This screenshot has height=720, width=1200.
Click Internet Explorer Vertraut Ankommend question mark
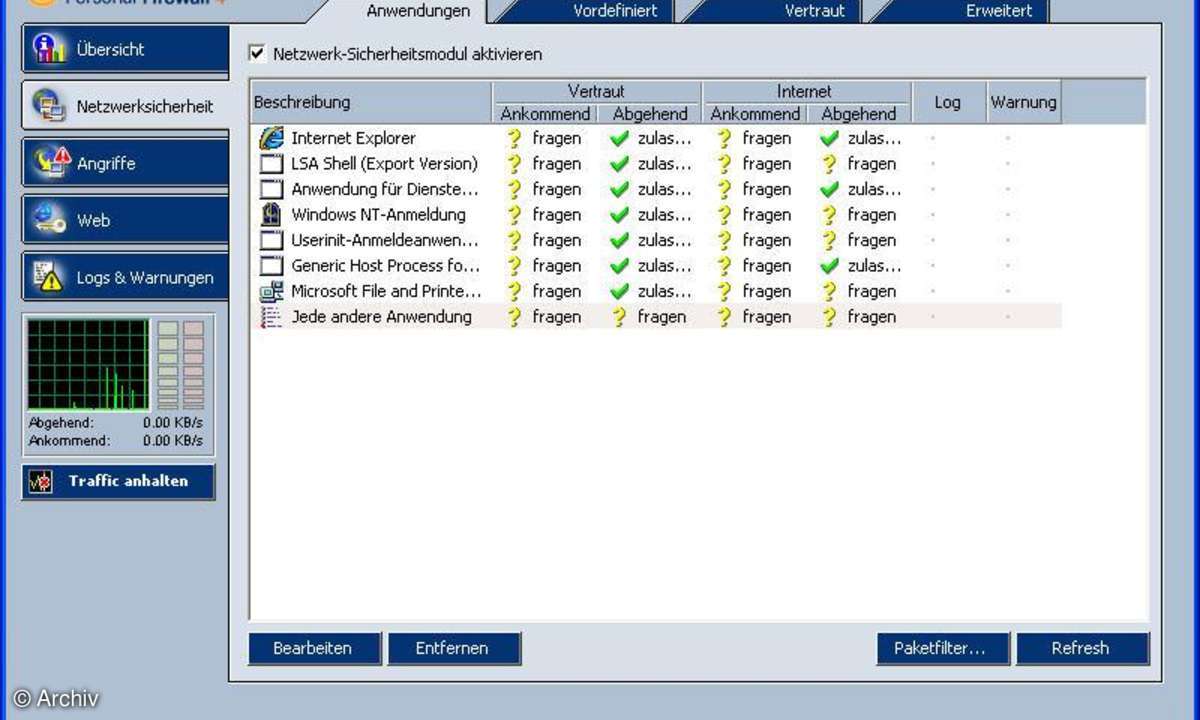514,138
